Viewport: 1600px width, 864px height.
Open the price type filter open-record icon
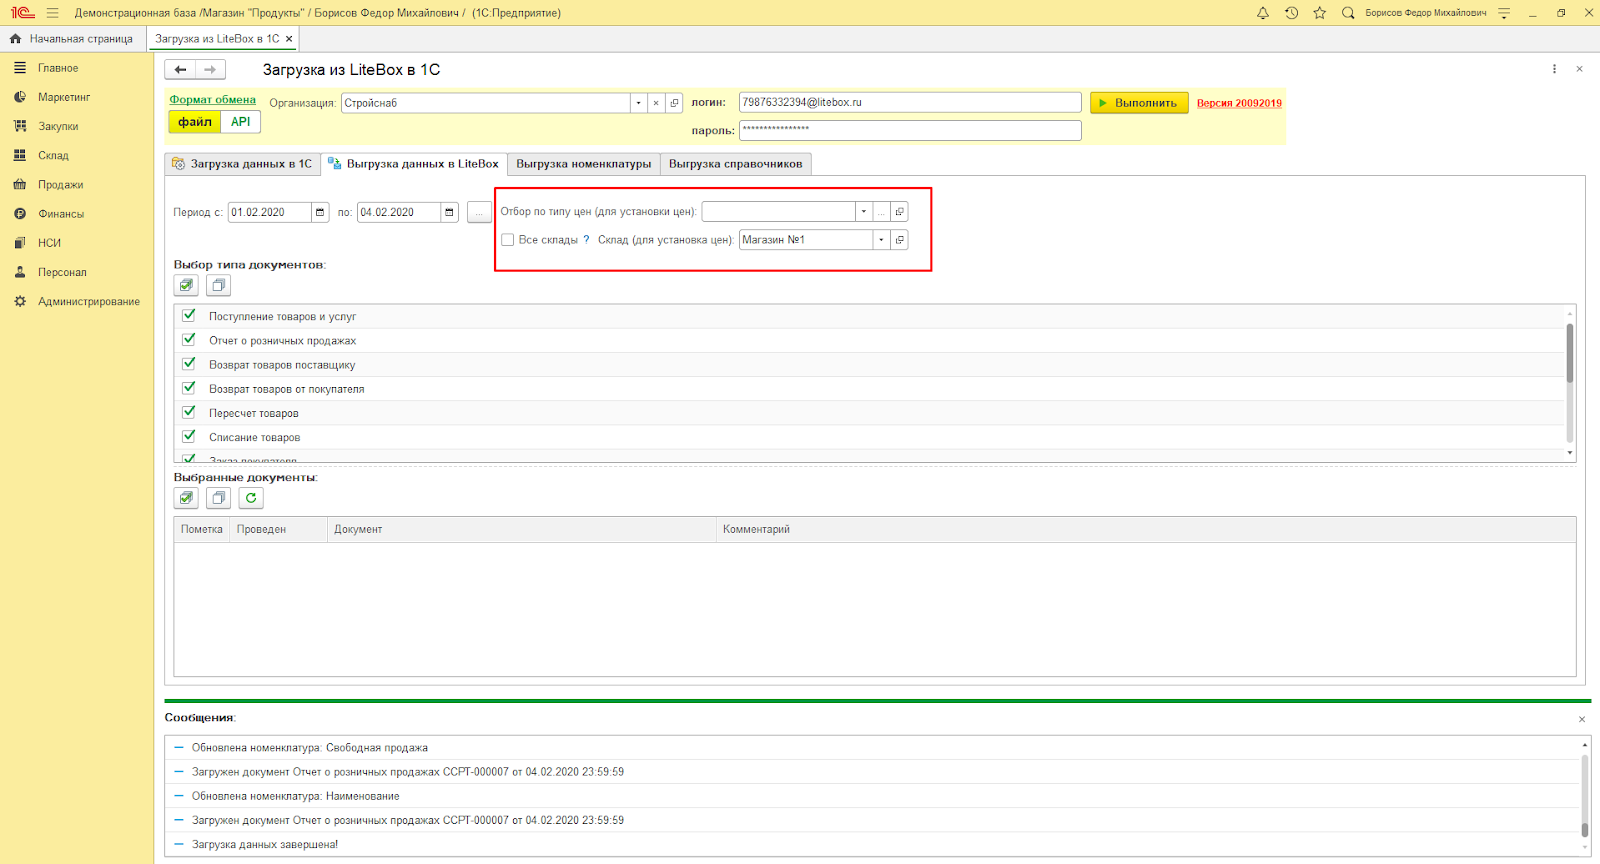coord(899,212)
